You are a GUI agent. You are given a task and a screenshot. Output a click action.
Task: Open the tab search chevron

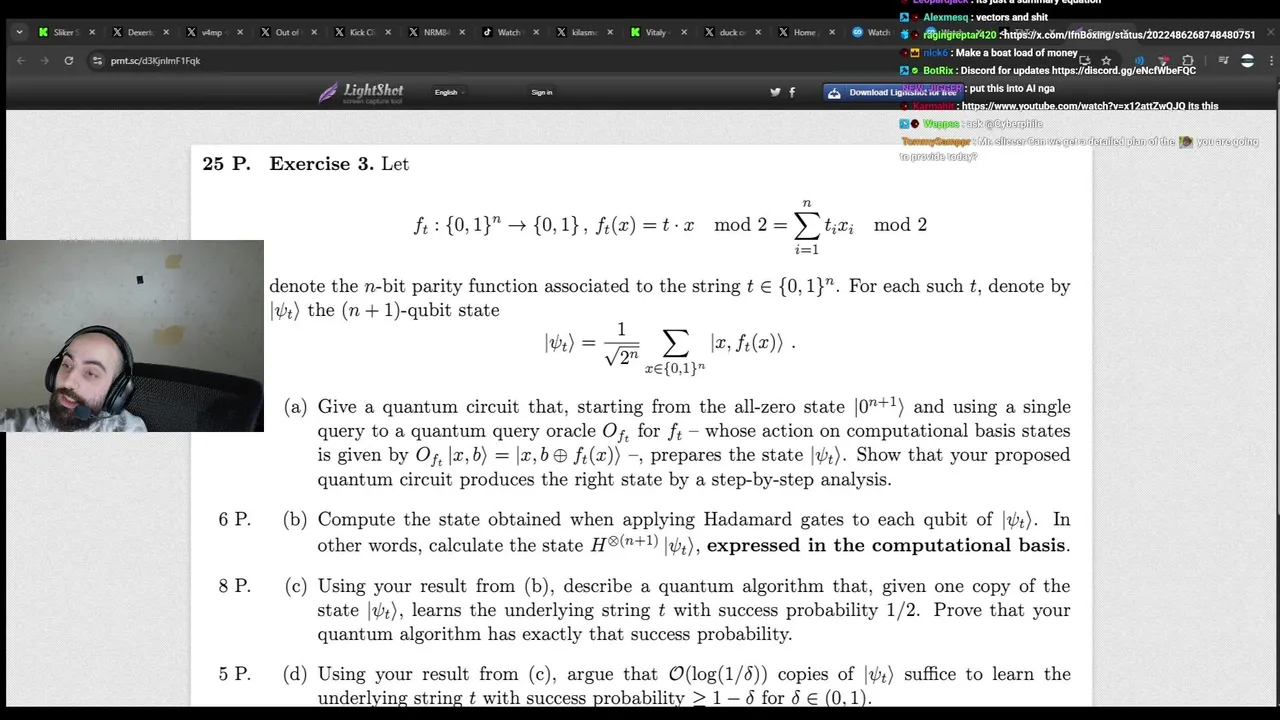coord(18,32)
